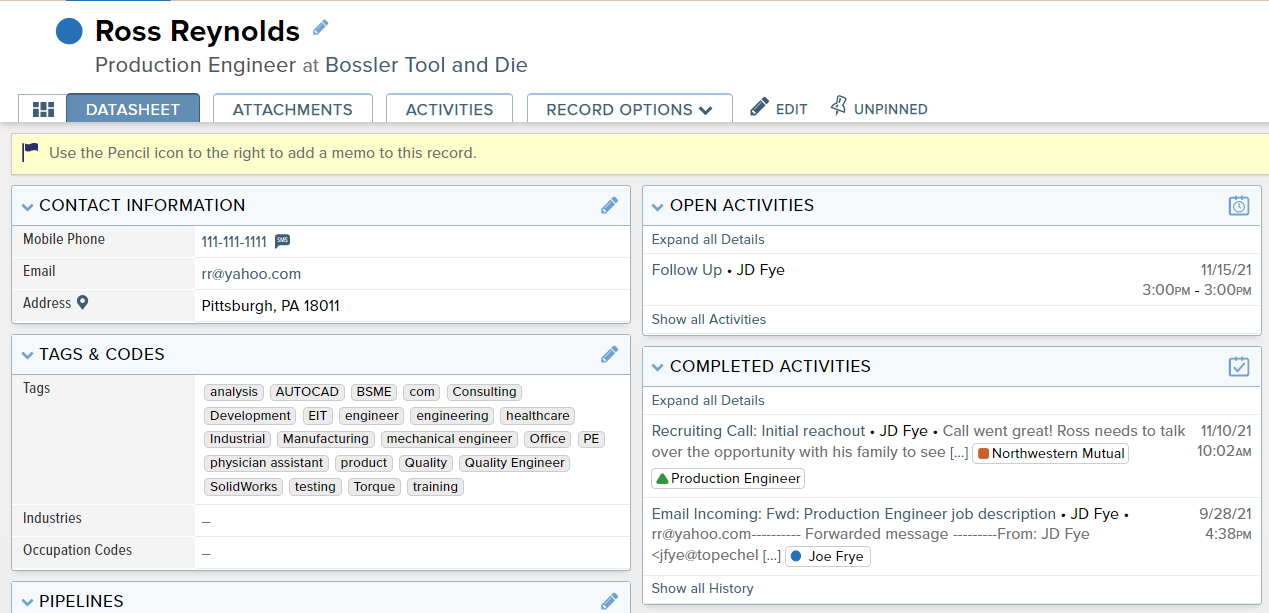The height and width of the screenshot is (613, 1269).
Task: Expand all Details under Open Activities
Action: [708, 239]
